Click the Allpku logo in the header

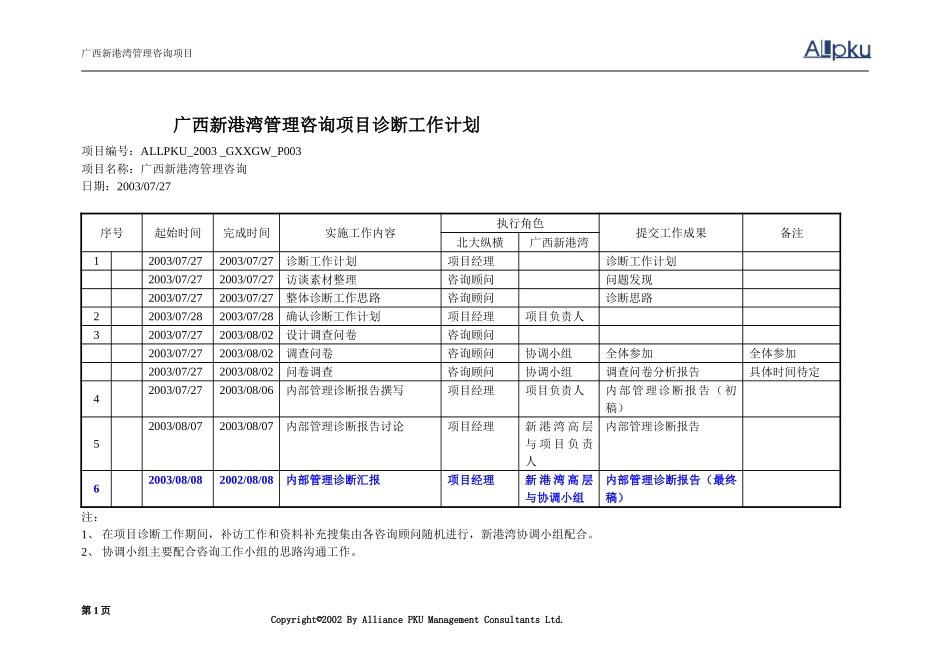coord(837,50)
